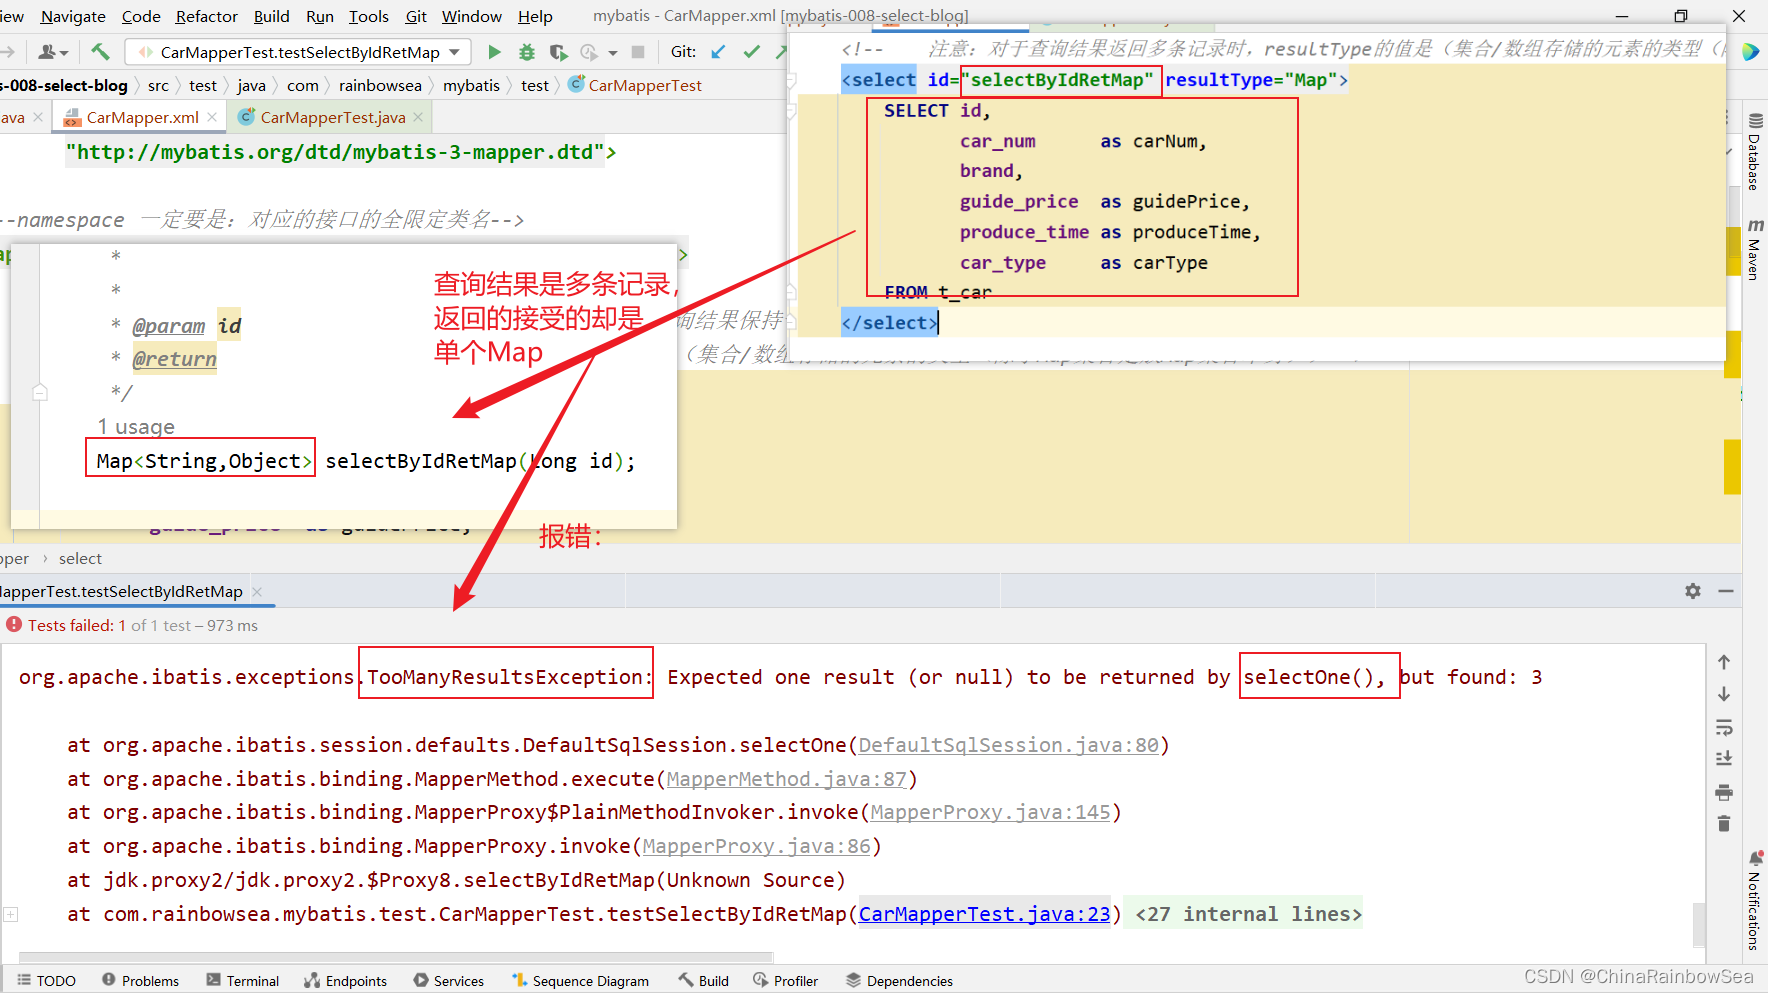Print the test console output

point(1724,792)
